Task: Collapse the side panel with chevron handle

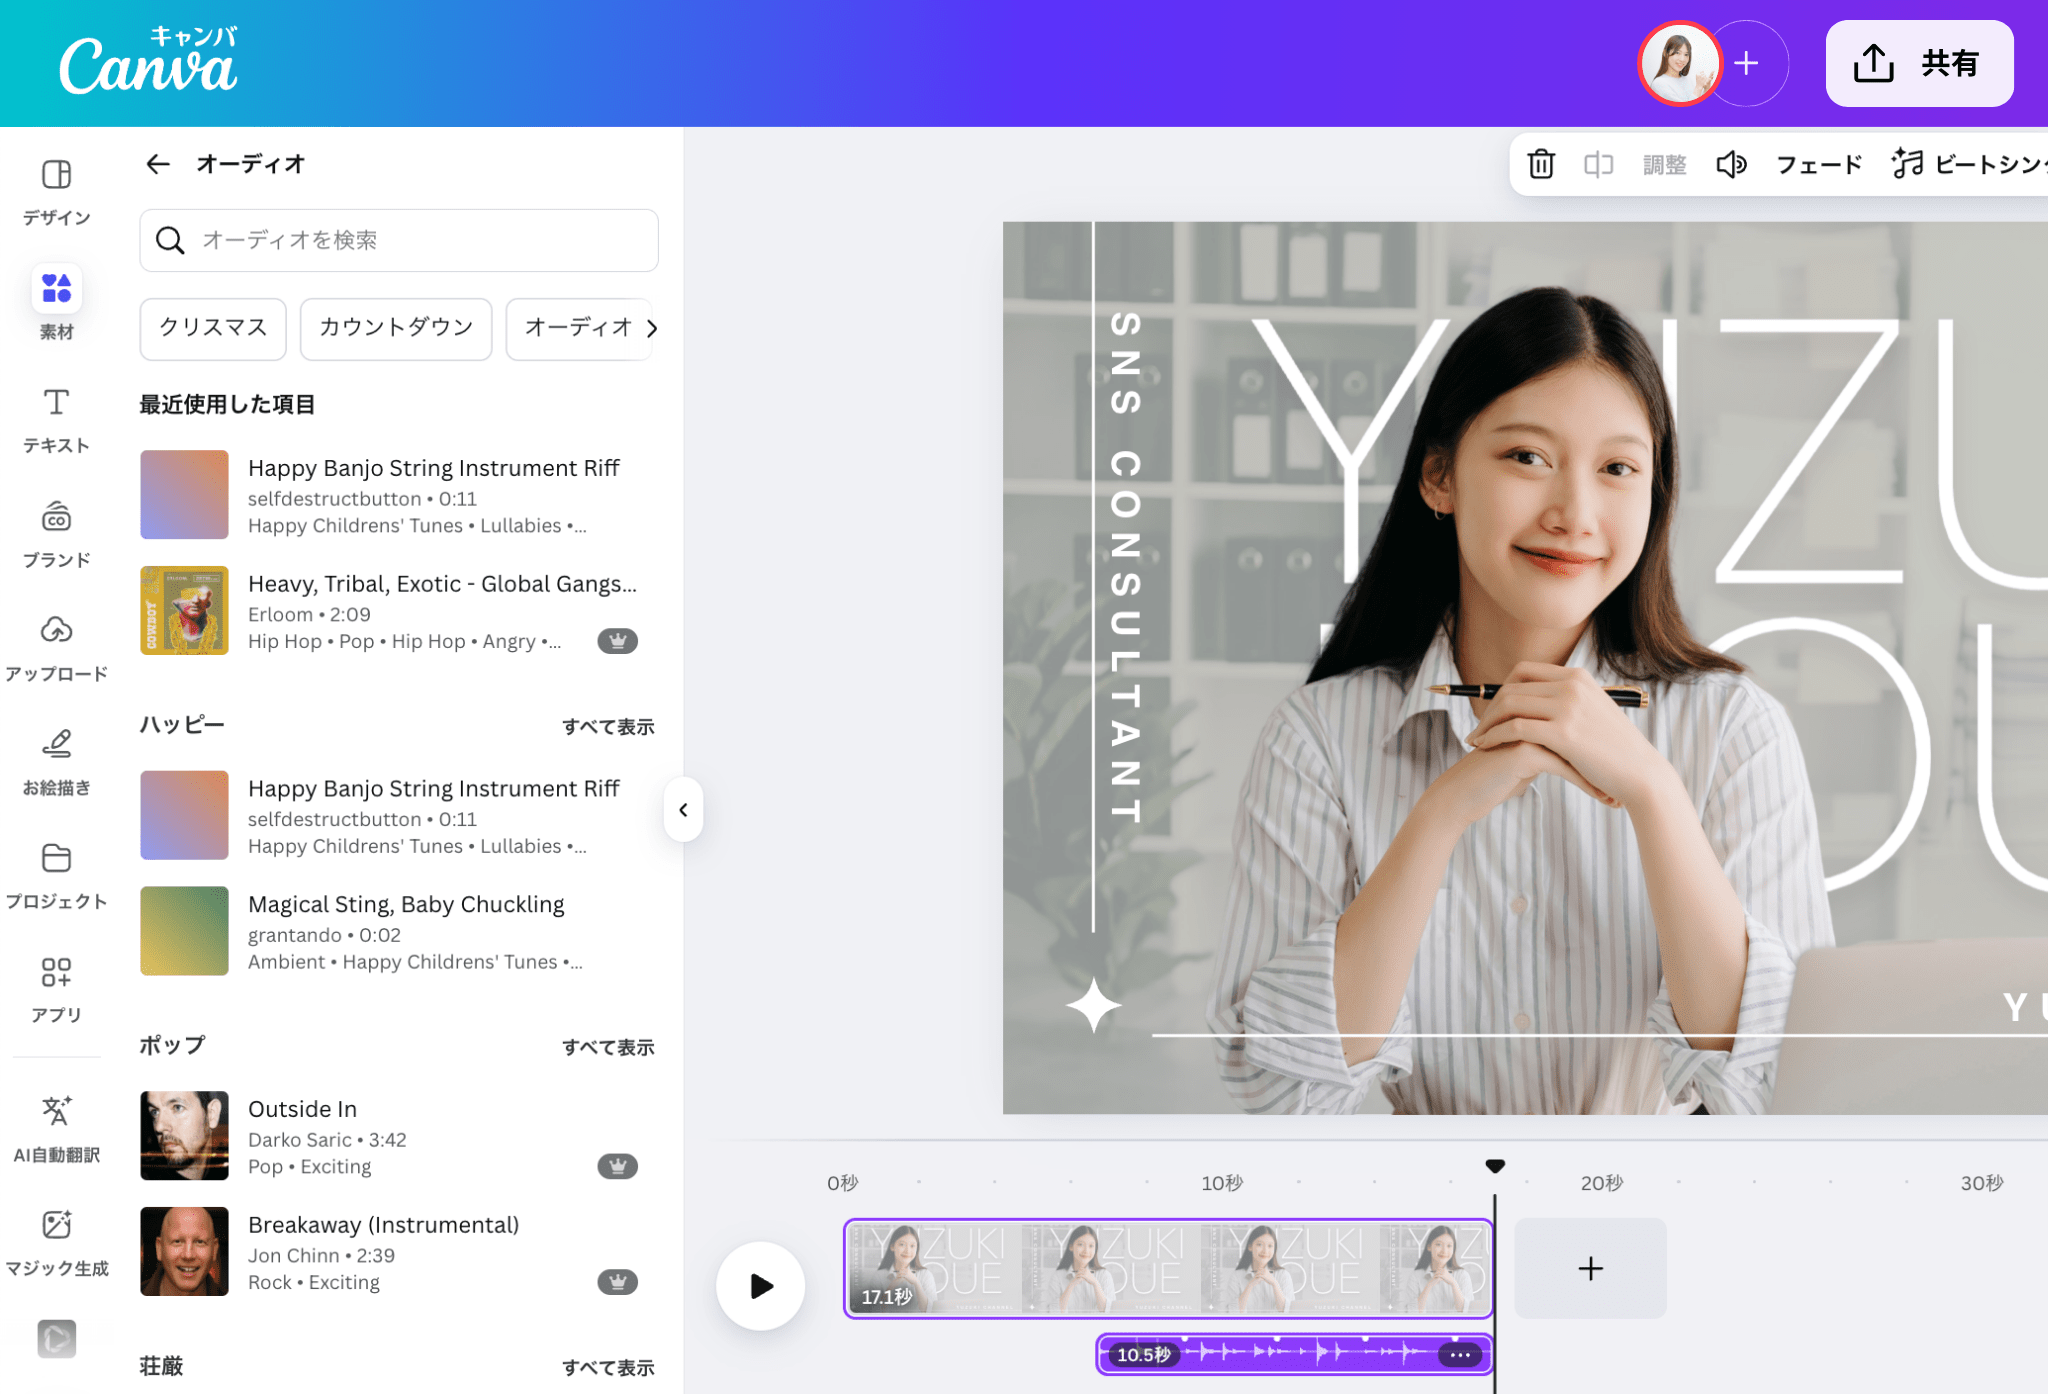Action: point(683,809)
